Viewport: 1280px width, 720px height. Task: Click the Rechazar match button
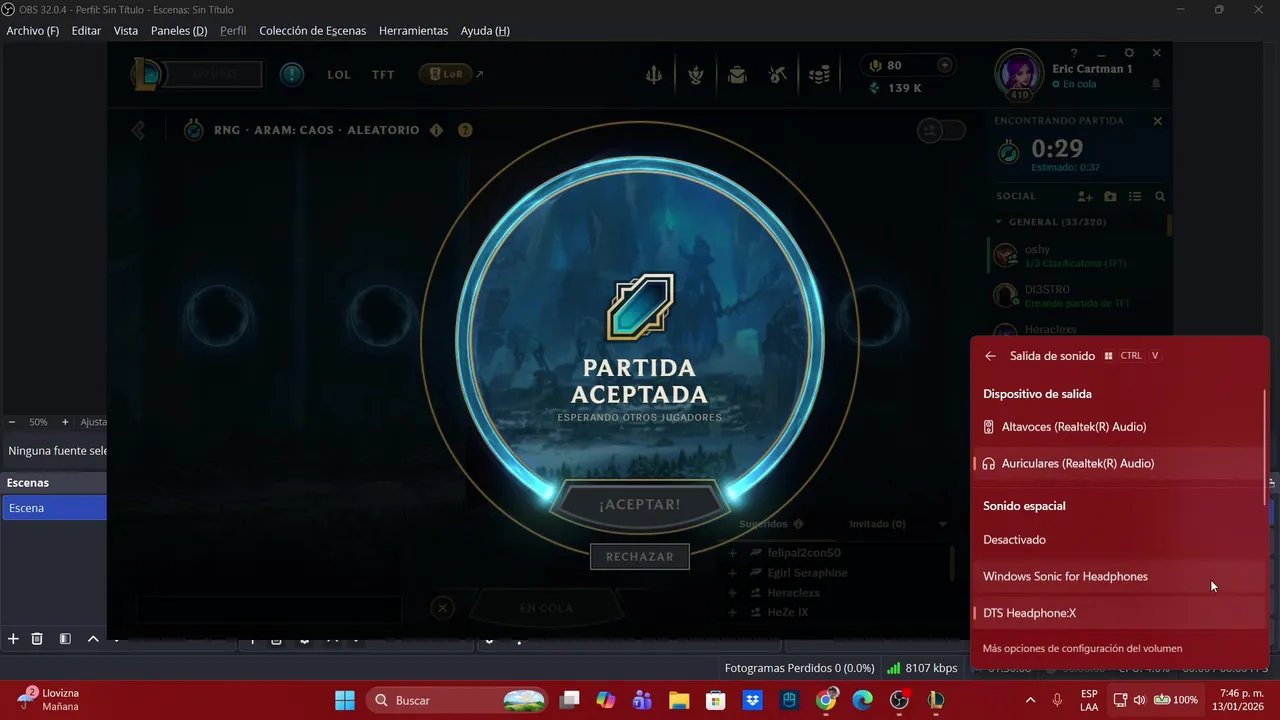[640, 556]
